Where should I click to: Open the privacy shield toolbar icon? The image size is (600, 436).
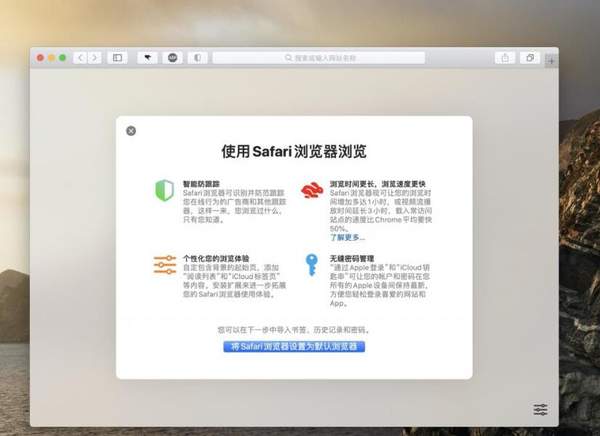coord(197,58)
